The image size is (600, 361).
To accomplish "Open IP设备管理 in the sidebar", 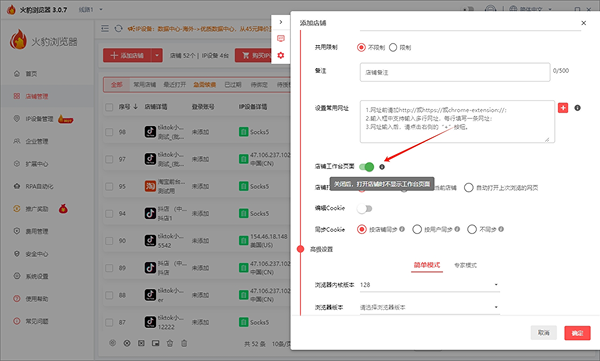I will [x=39, y=119].
